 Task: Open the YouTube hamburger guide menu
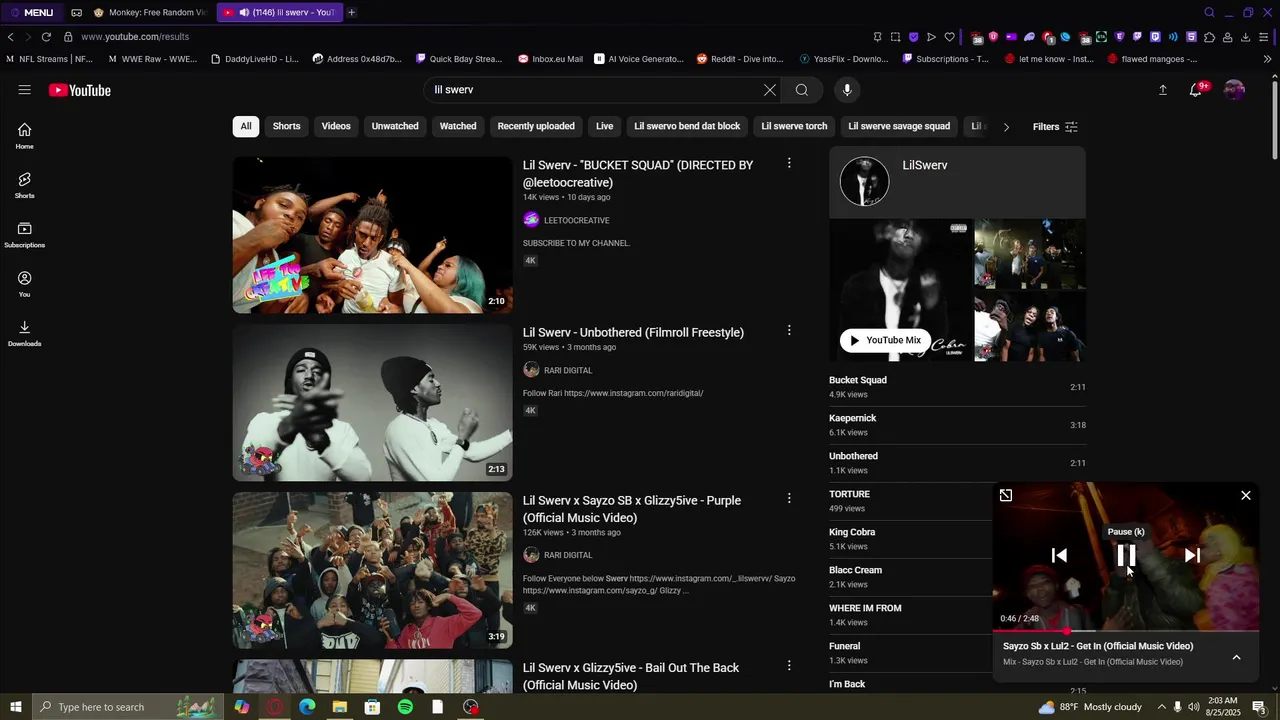pyautogui.click(x=24, y=90)
